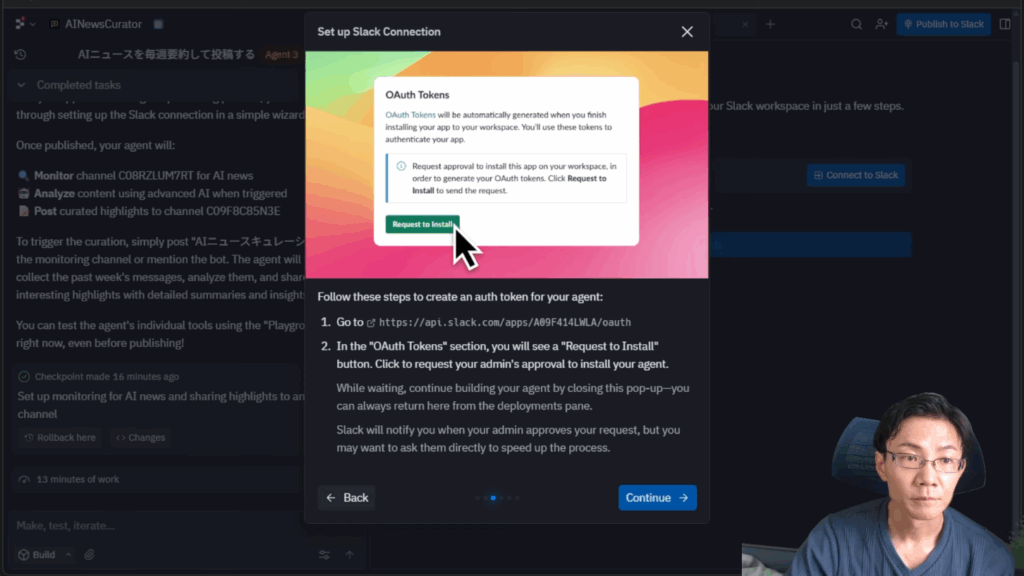Click the invite user icon

(x=882, y=24)
